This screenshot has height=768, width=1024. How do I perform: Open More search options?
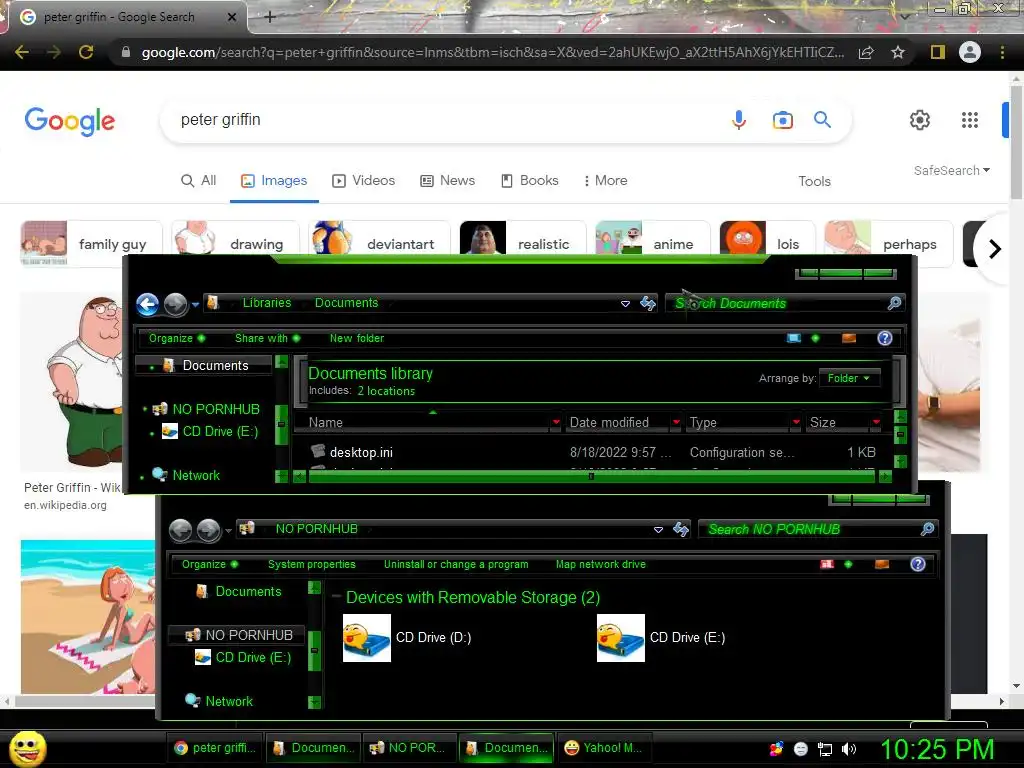[605, 180]
